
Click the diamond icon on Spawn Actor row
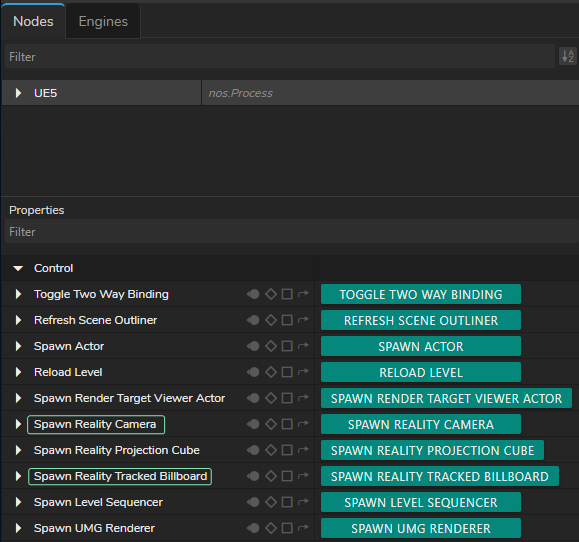[x=271, y=346]
